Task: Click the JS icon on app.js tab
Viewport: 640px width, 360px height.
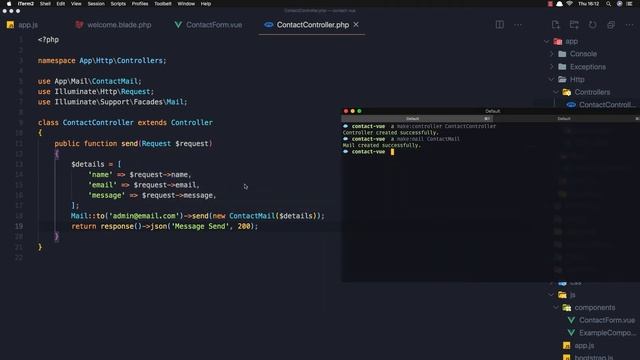Action: click(x=10, y=25)
